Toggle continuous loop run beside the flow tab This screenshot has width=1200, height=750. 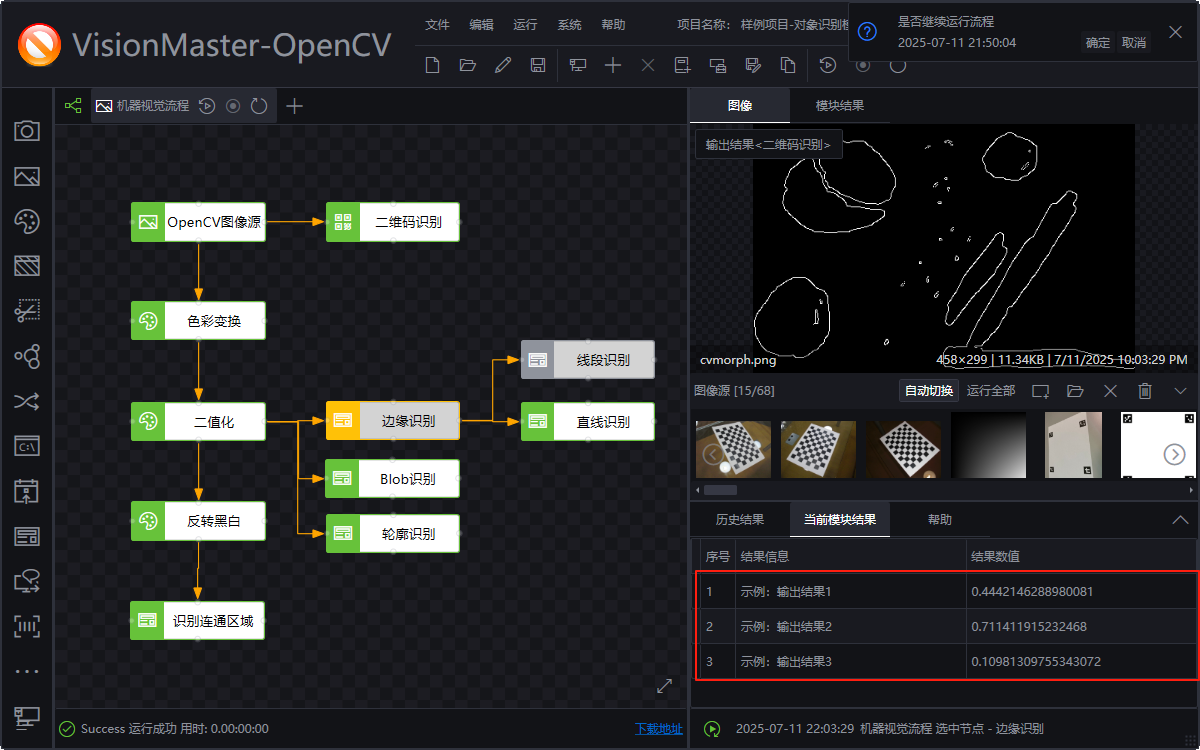pos(259,105)
